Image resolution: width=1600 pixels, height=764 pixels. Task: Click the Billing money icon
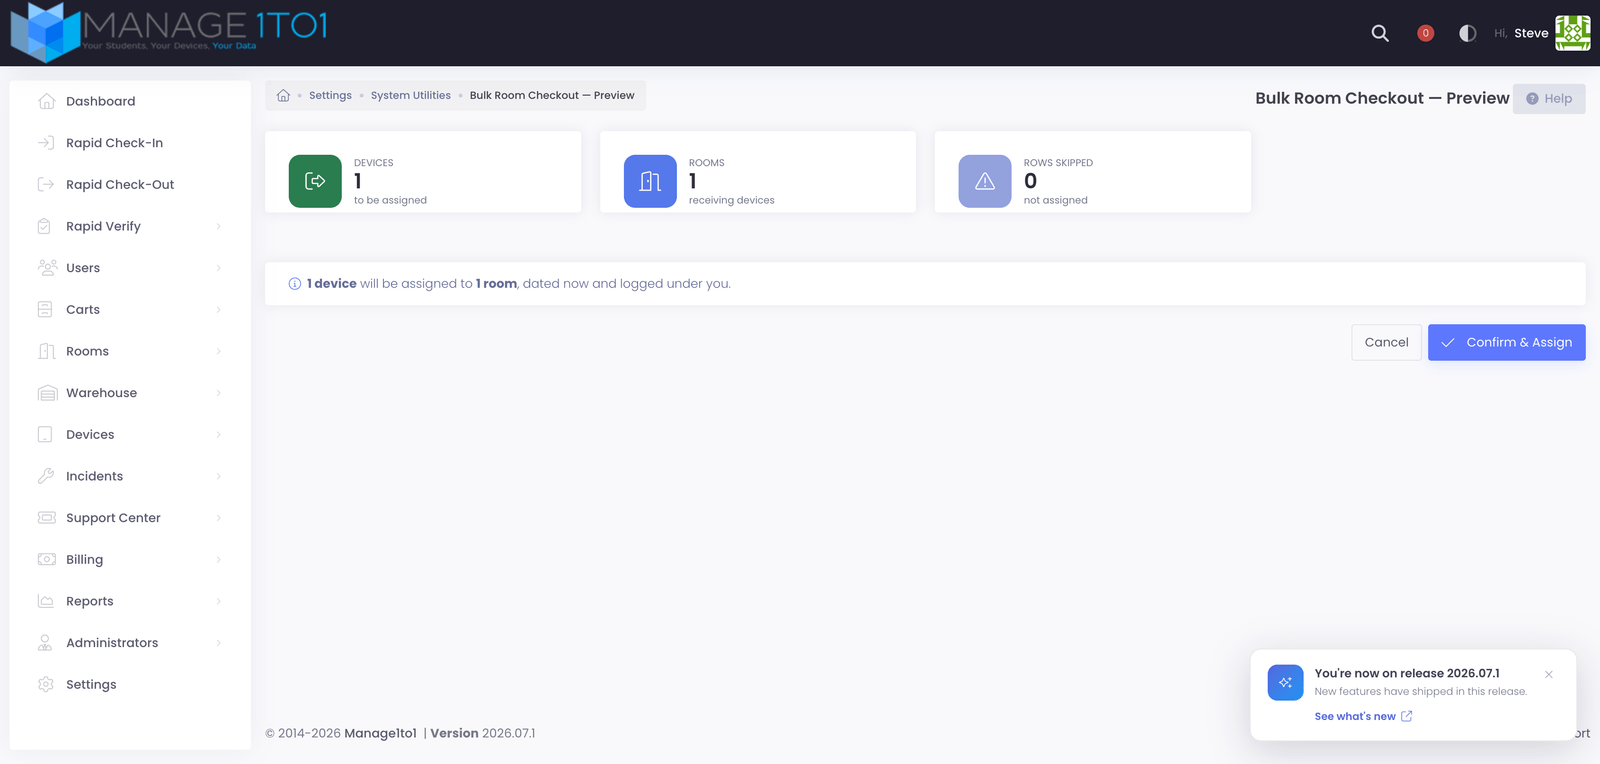pos(46,560)
